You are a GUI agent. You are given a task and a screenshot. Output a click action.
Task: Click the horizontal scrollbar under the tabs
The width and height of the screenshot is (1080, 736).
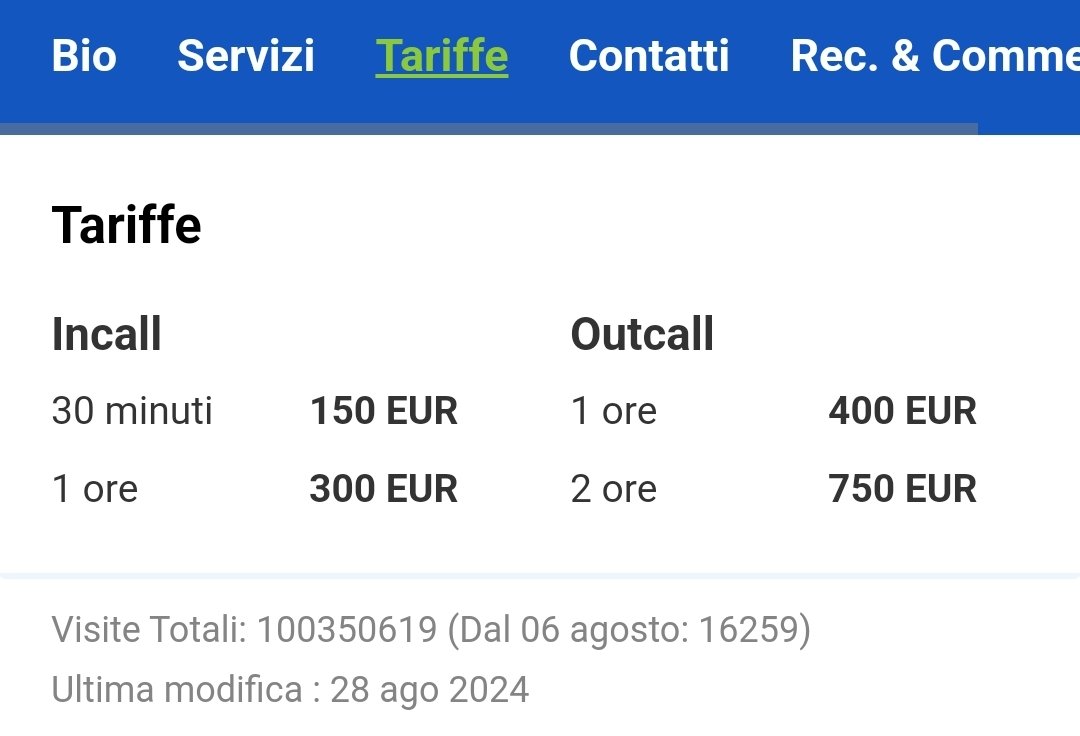tap(489, 129)
